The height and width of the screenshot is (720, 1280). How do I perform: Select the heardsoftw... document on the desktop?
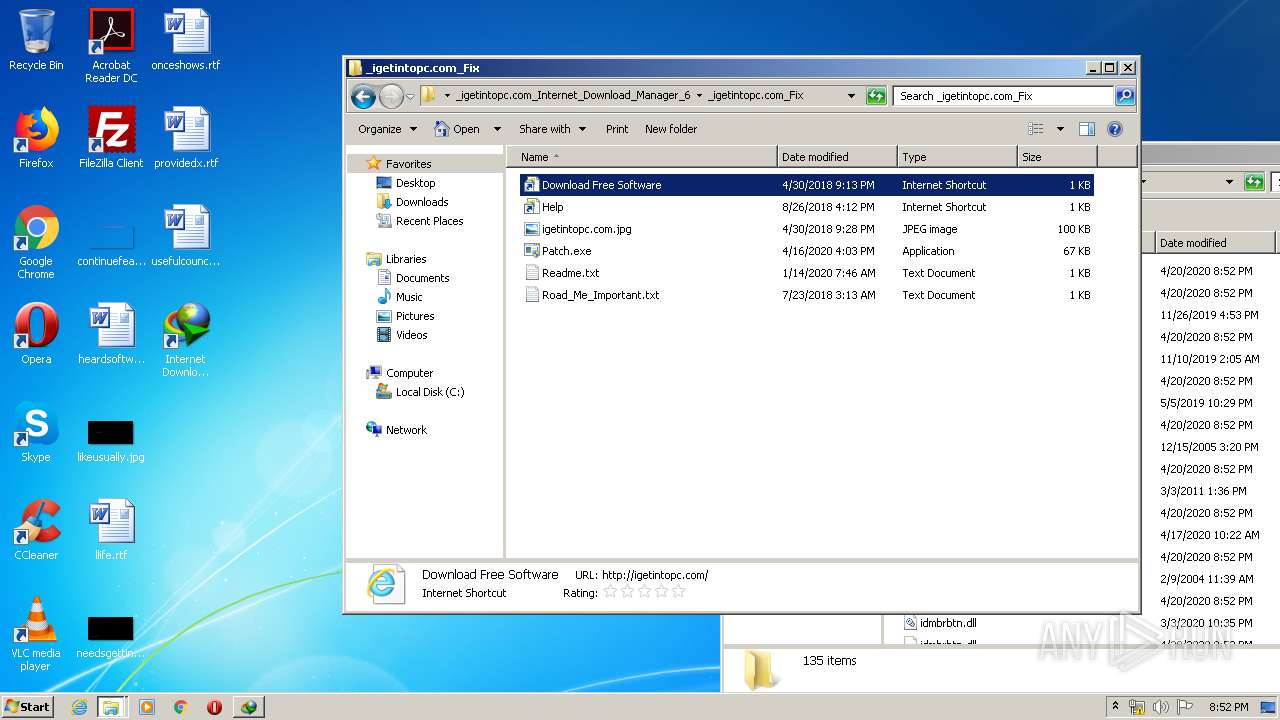(111, 334)
